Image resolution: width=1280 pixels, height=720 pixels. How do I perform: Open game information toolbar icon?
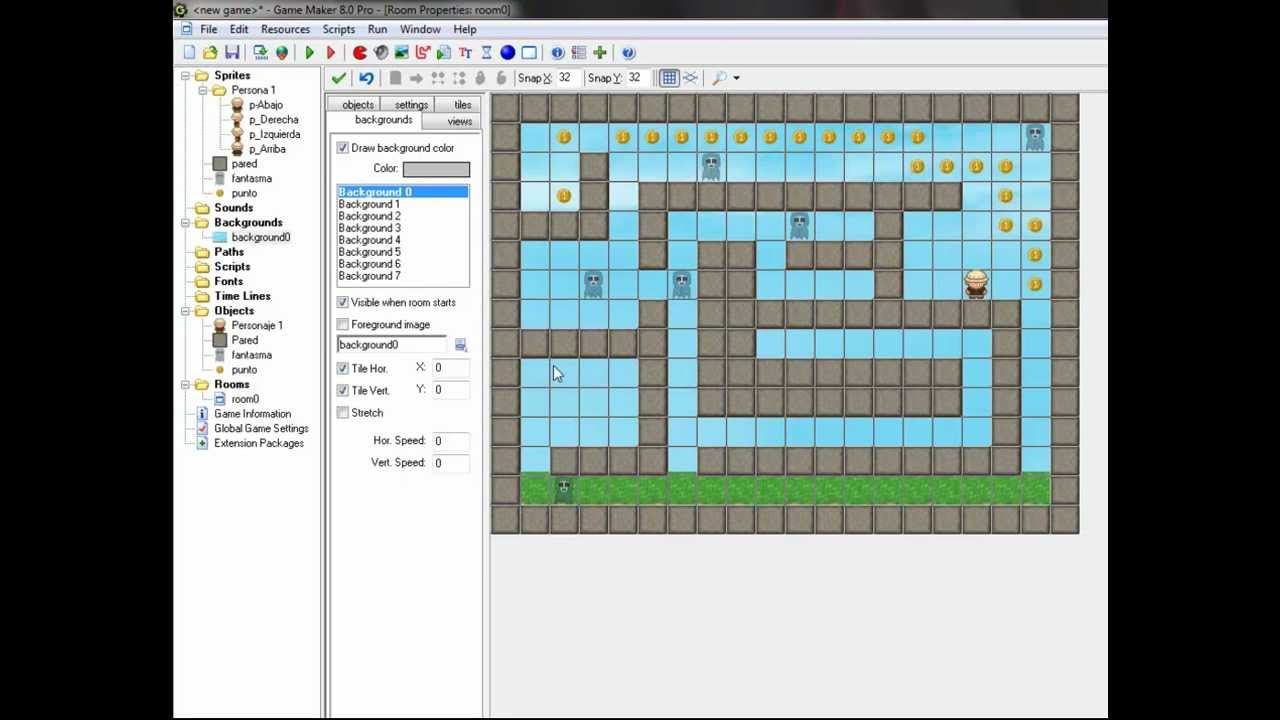[557, 53]
